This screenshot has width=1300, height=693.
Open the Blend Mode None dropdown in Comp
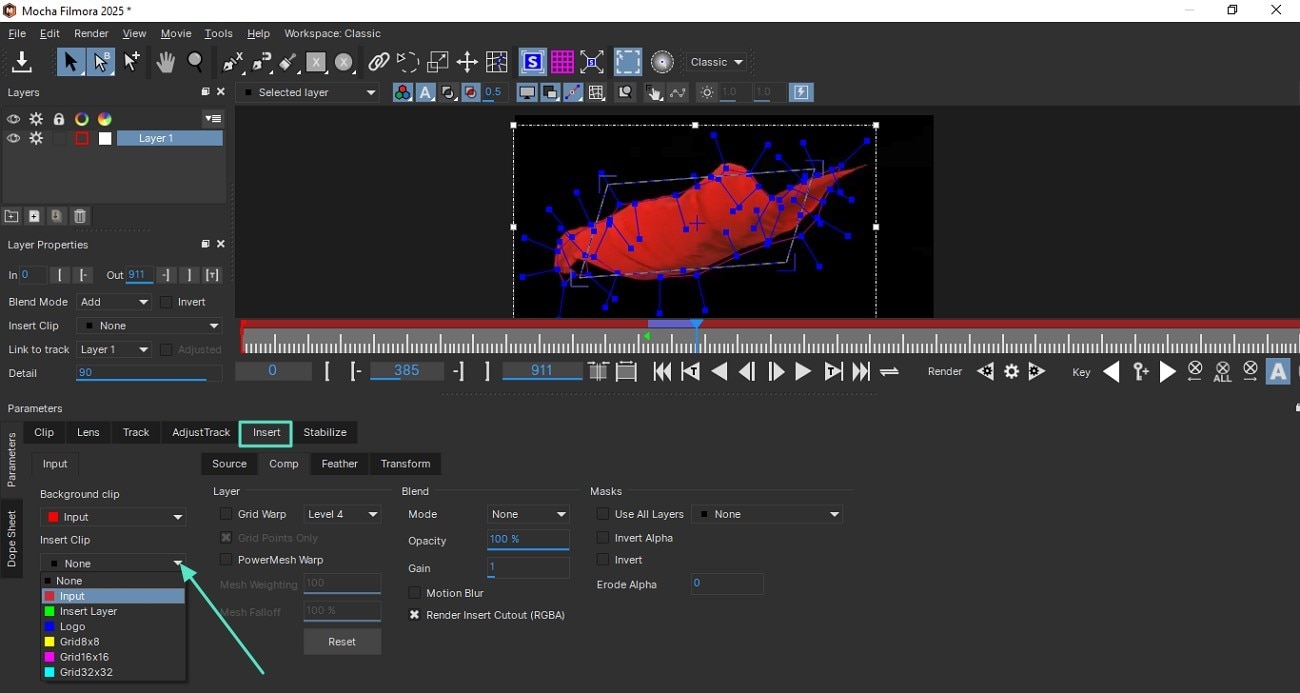(x=528, y=514)
